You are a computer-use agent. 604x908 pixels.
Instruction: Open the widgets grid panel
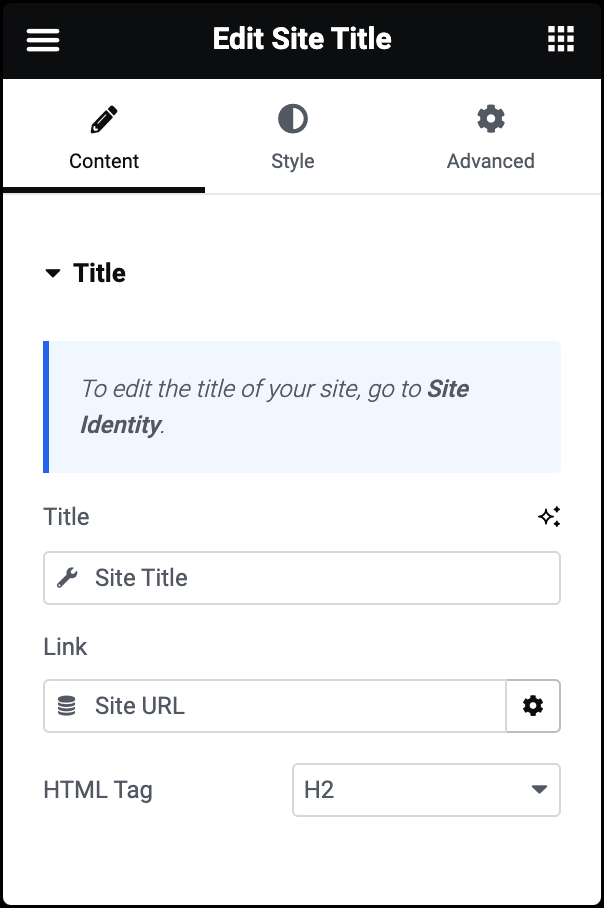point(561,39)
